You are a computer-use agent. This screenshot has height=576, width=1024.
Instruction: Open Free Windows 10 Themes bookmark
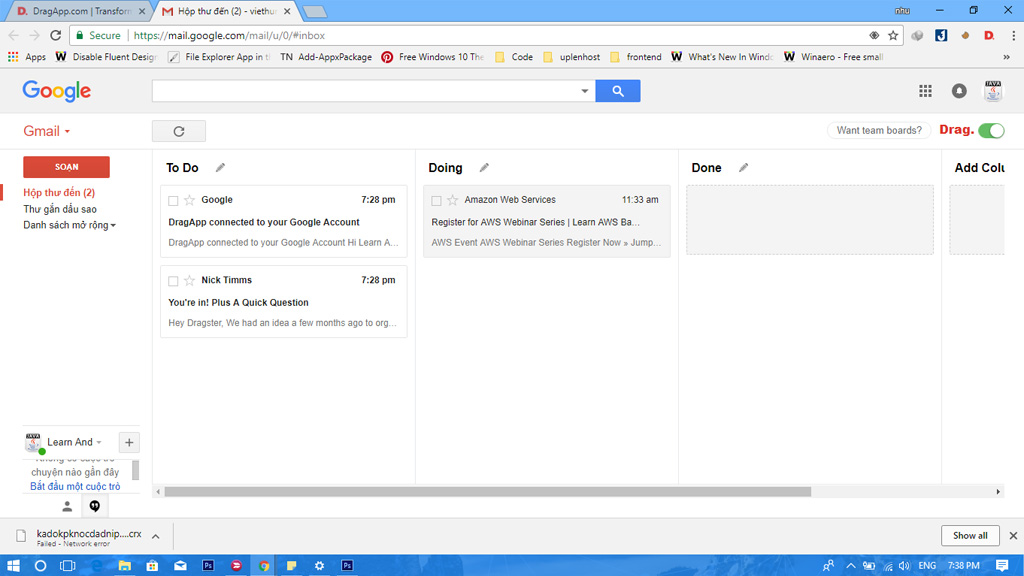click(x=433, y=57)
